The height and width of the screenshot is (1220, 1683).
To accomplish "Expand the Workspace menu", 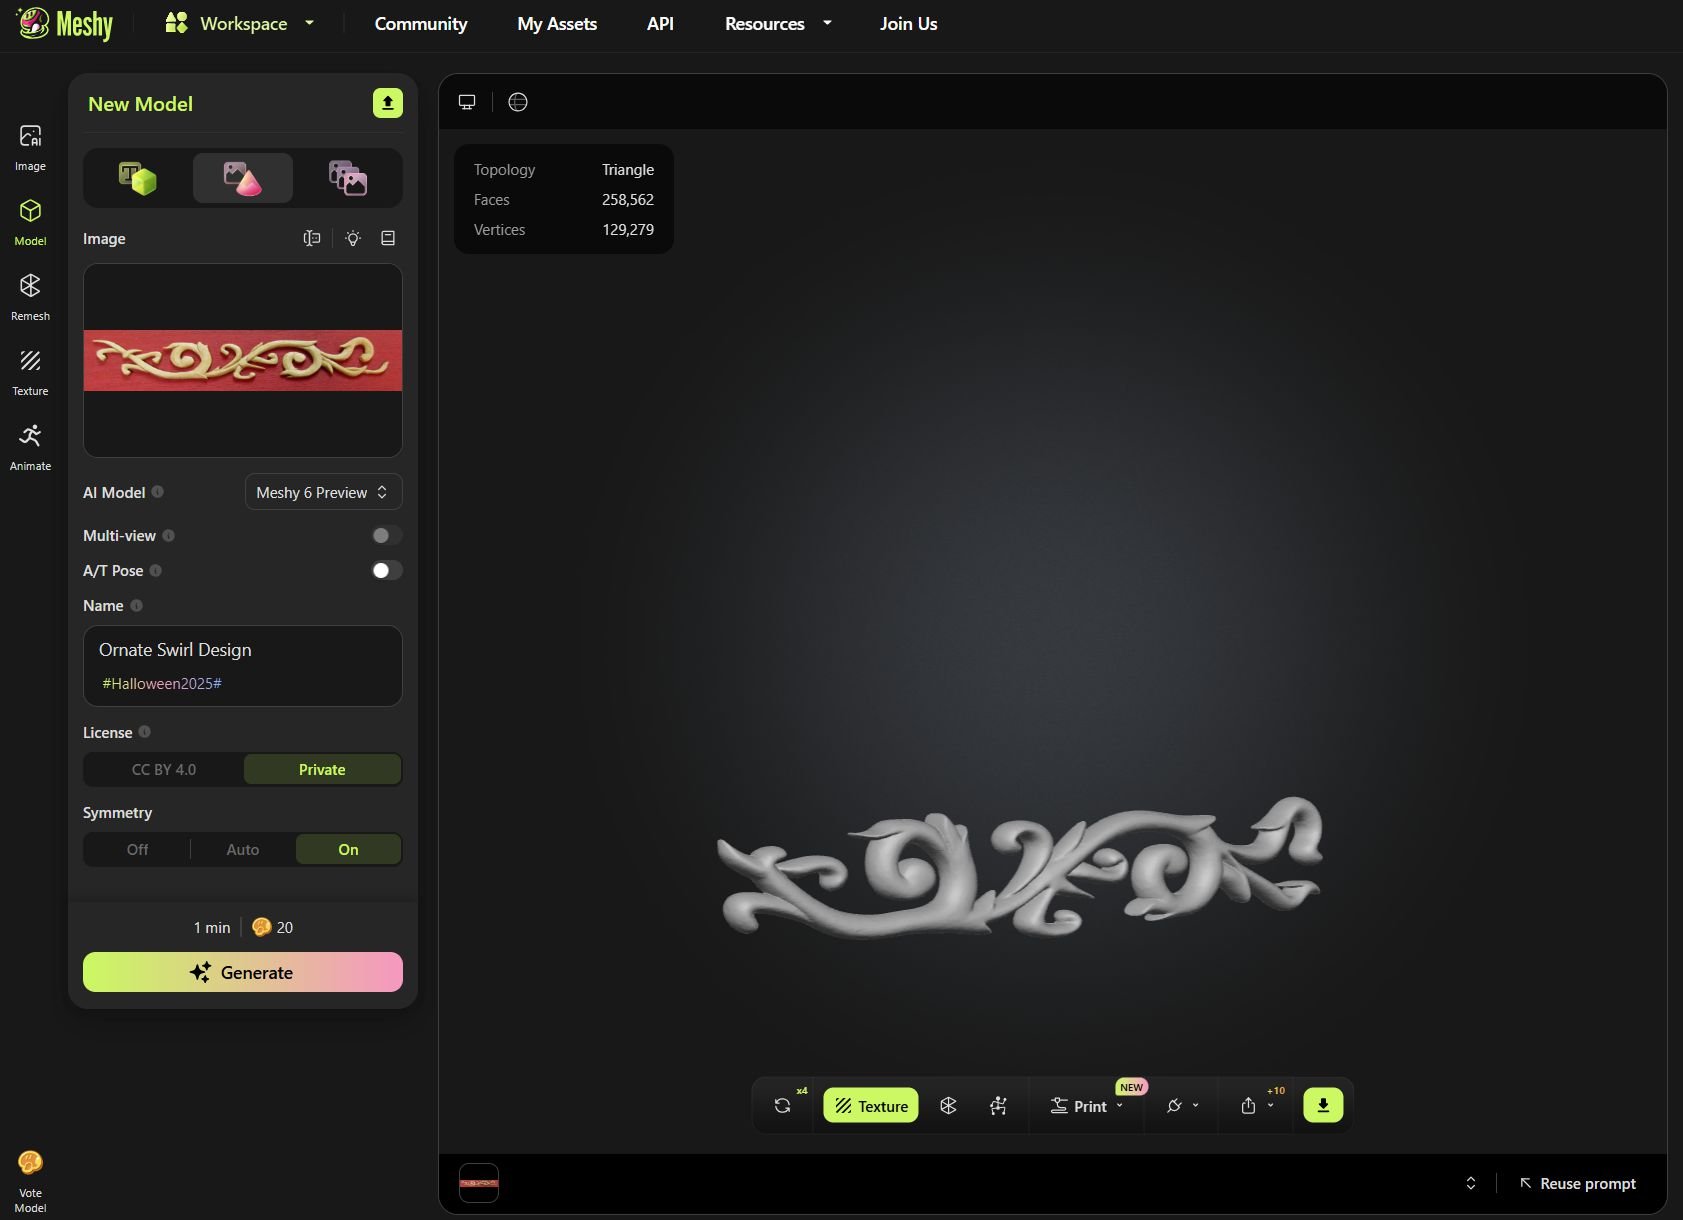I will (x=240, y=24).
